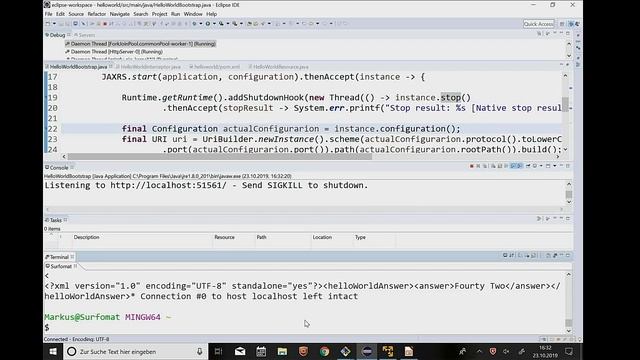Screen dimensions: 640x360
Task: Toggle show console when standard out changes
Action: point(513,166)
